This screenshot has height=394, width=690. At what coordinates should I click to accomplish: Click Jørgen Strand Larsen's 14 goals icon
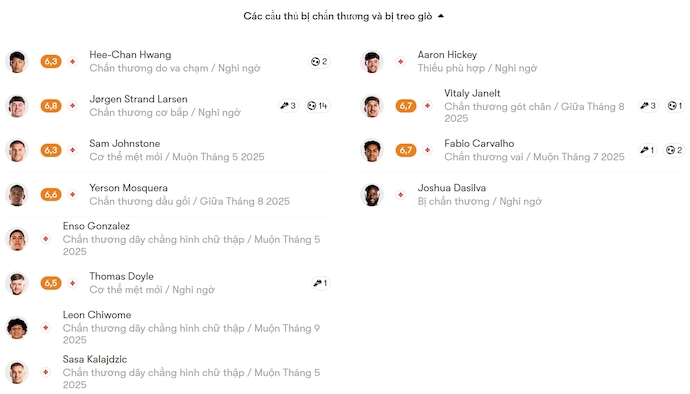point(317,106)
